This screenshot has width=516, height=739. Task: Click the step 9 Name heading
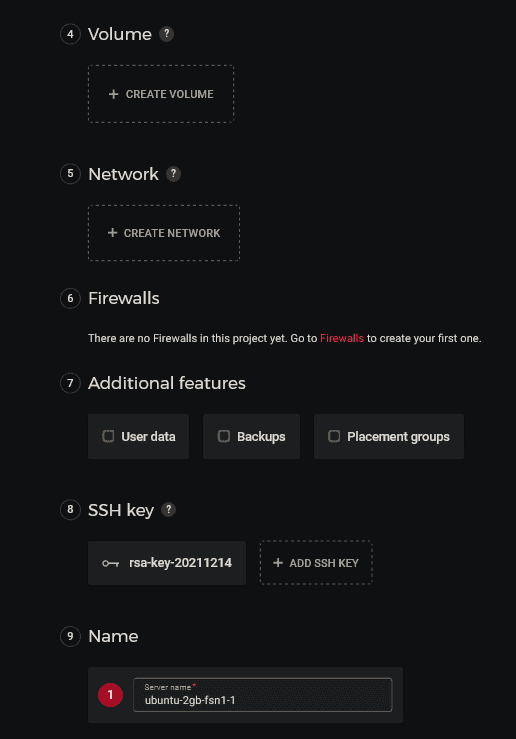coord(113,636)
